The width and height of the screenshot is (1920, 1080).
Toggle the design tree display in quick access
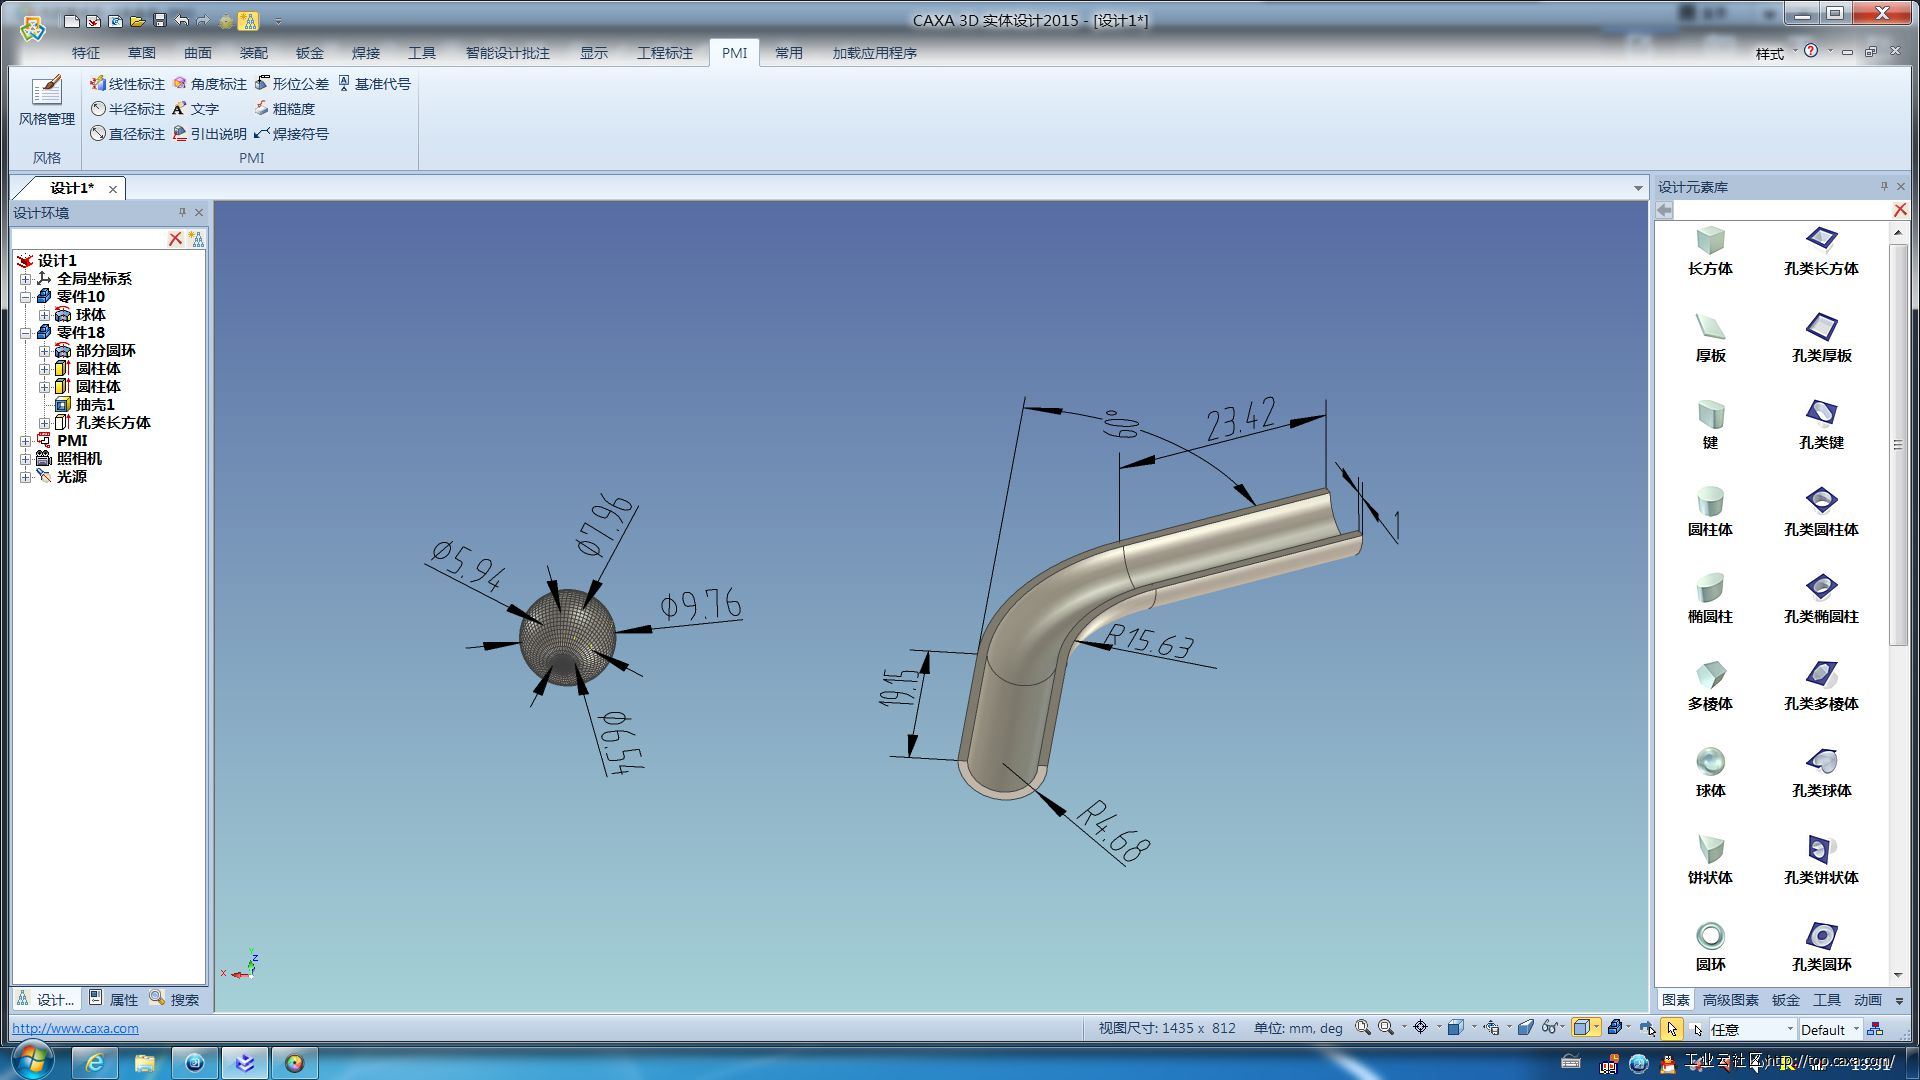[x=248, y=20]
